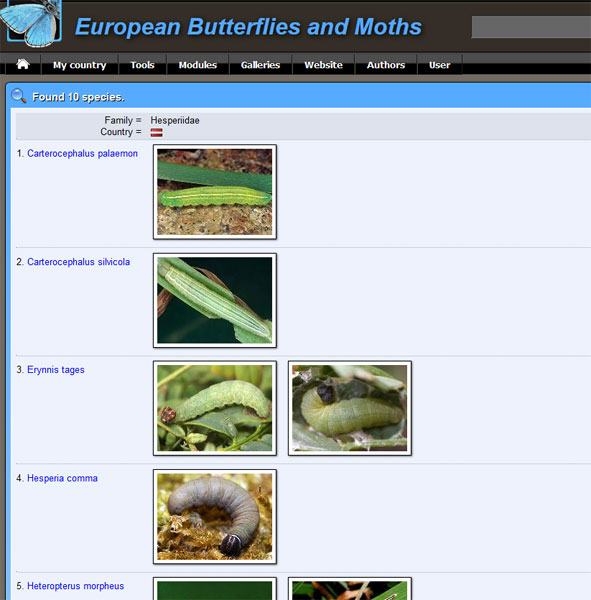
Task: Open the Erynnis tages species link
Action: 56,370
